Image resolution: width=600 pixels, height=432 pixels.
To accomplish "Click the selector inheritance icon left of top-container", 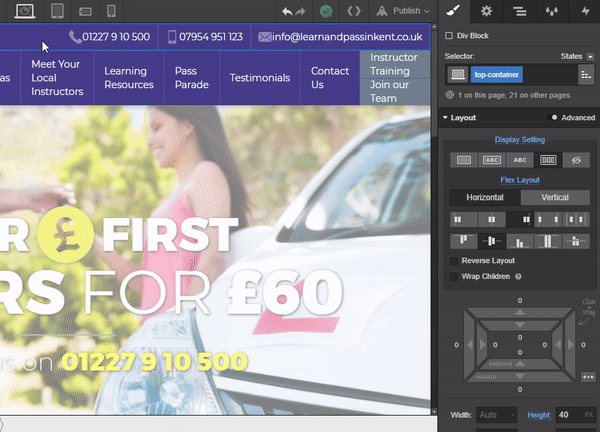I will tap(458, 74).
